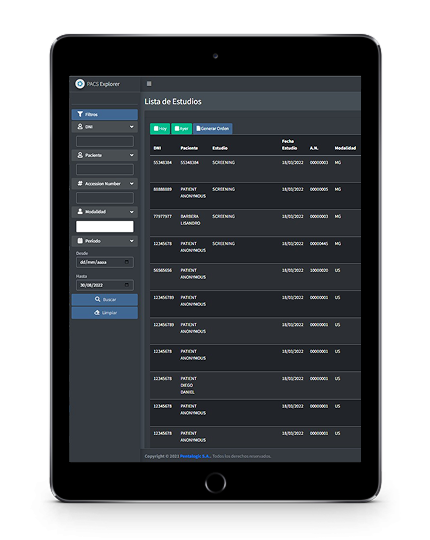Screen dimensions: 430x540
Task: Open the Desde date picker icon
Action: coord(127,262)
